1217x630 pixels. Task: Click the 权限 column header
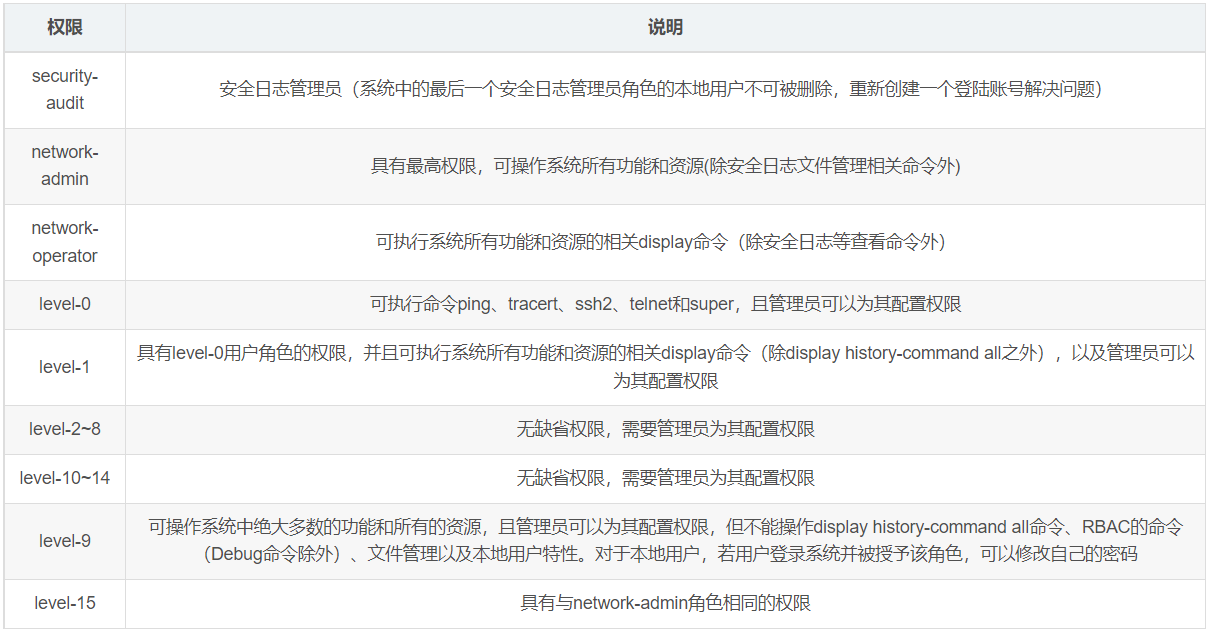pyautogui.click(x=65, y=28)
